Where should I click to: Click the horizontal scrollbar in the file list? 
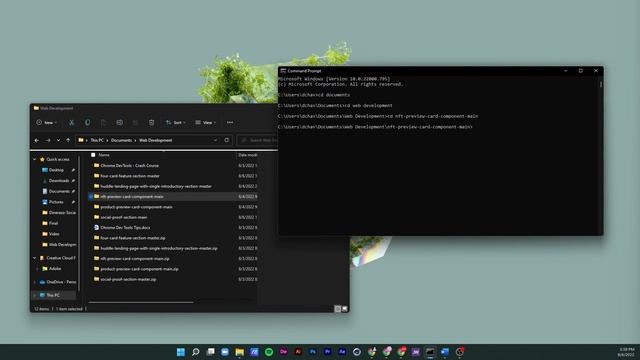141,302
